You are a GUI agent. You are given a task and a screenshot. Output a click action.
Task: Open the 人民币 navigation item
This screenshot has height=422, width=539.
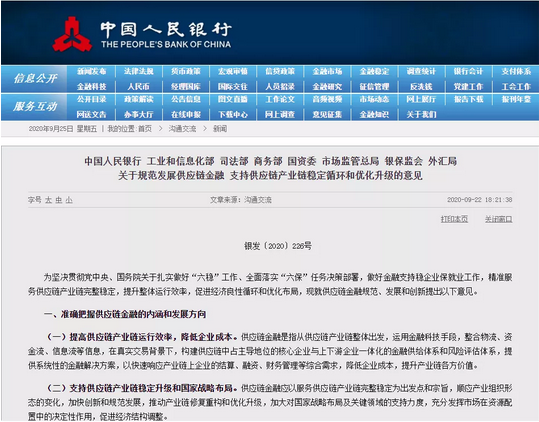pyautogui.click(x=139, y=87)
